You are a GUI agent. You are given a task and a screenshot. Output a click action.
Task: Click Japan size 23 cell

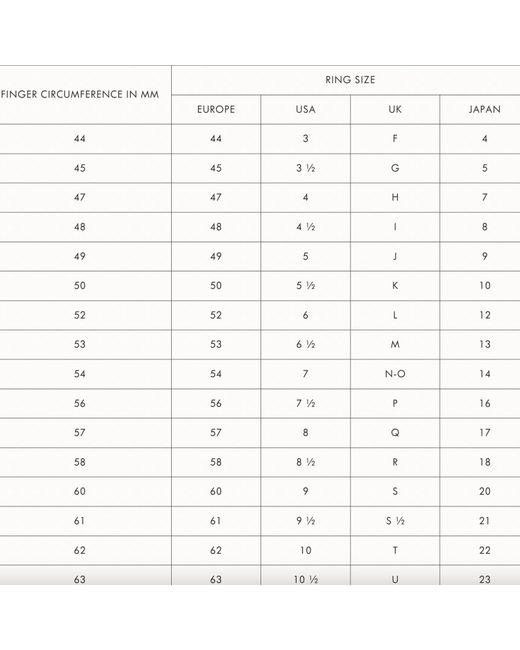tap(484, 580)
